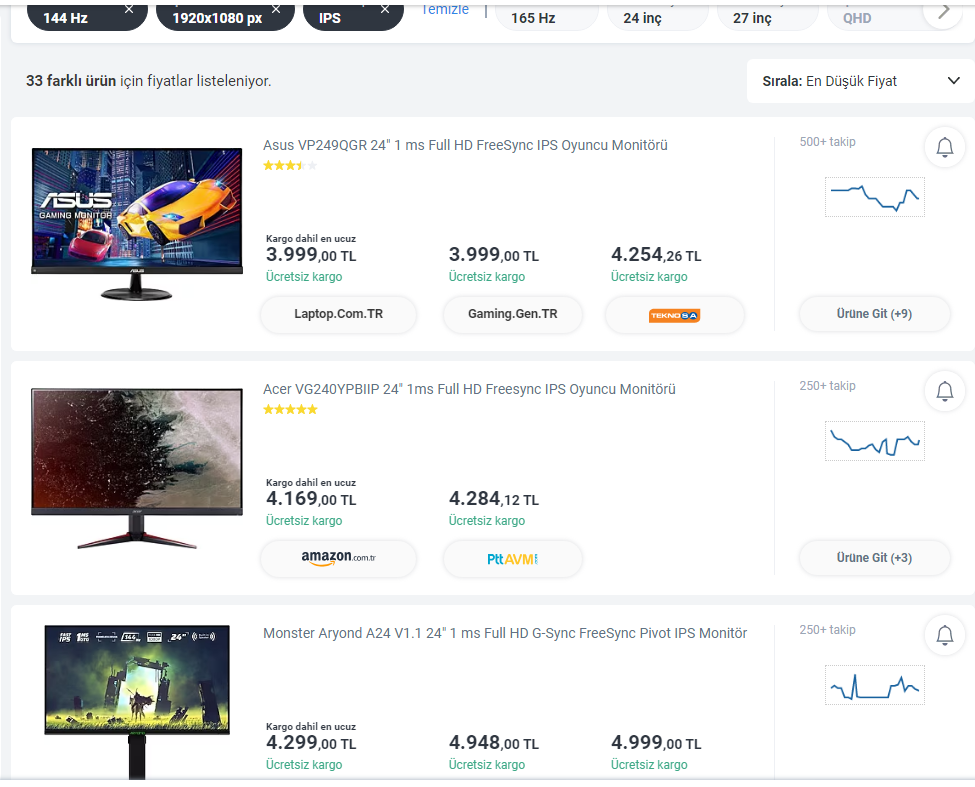Click the 3.999,00 TL price above Laptop.Com.TR
Screen dimensions: 975x787
coord(311,254)
